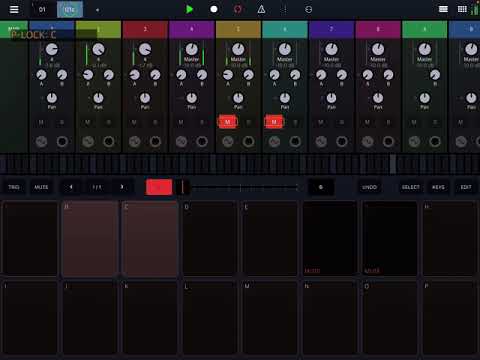Toggle the red loop icon
Image resolution: width=480 pixels, height=360 pixels.
tap(238, 9)
